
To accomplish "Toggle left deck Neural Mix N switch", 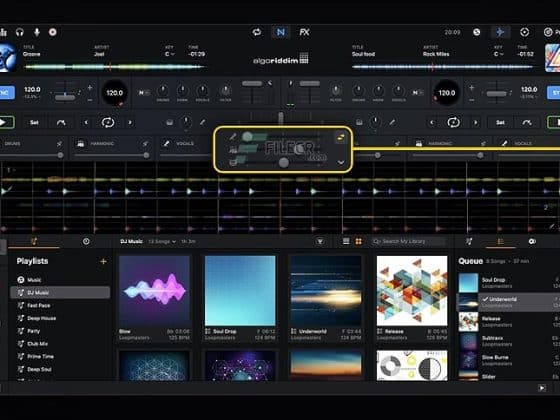I will click(x=143, y=93).
